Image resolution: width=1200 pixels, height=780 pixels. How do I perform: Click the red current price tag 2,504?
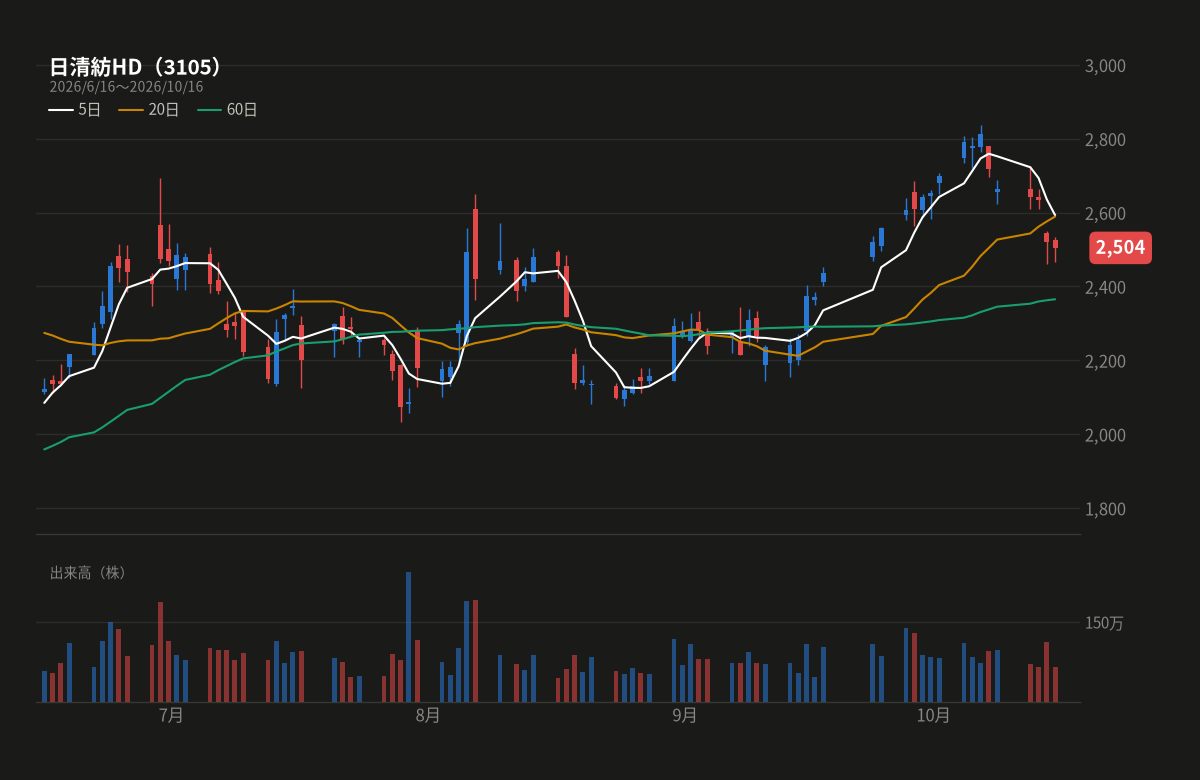(1120, 247)
